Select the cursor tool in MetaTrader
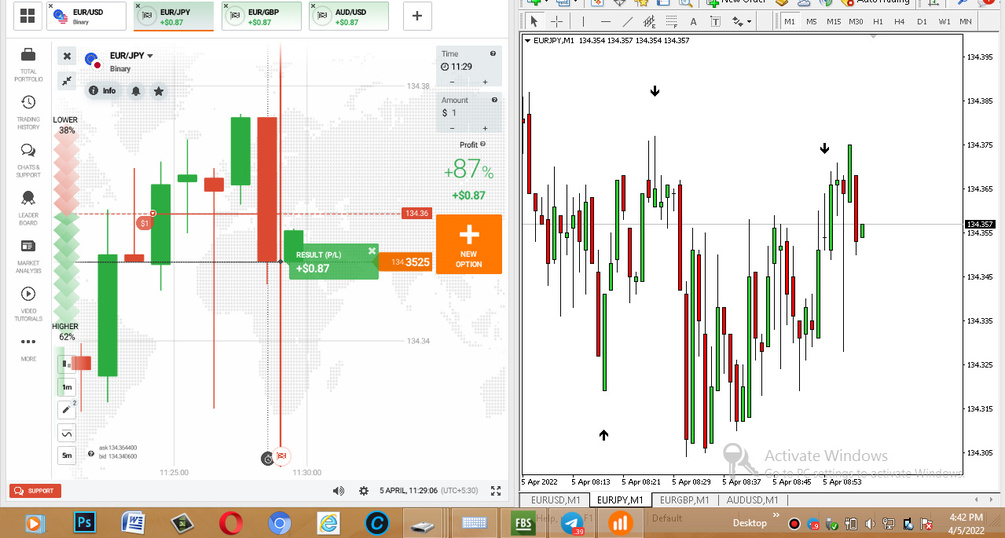This screenshot has height=538, width=1005. pyautogui.click(x=535, y=21)
